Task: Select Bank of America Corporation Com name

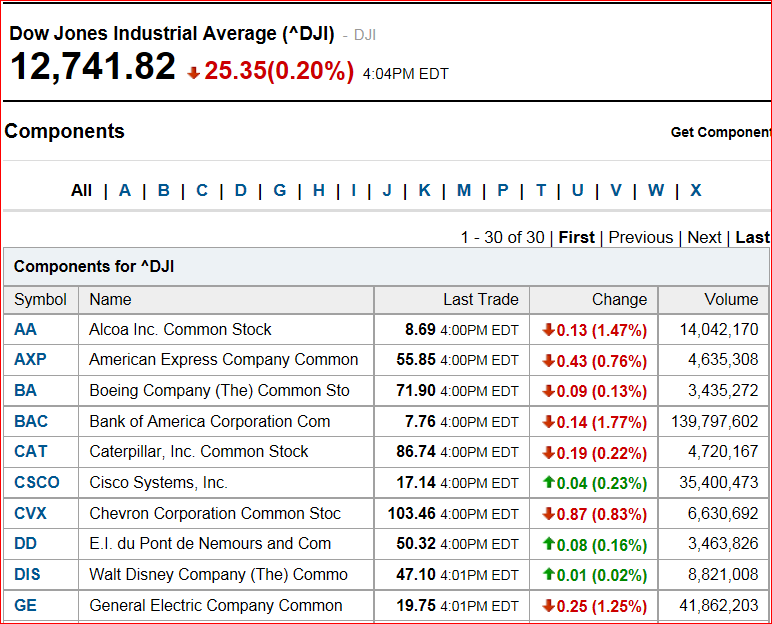Action: 210,421
